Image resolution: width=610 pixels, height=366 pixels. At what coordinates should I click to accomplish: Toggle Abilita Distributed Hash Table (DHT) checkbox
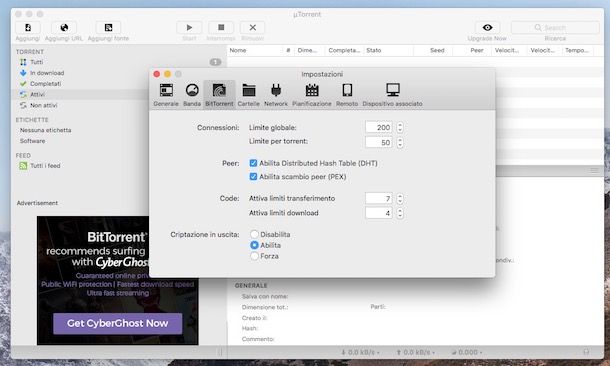(x=253, y=163)
